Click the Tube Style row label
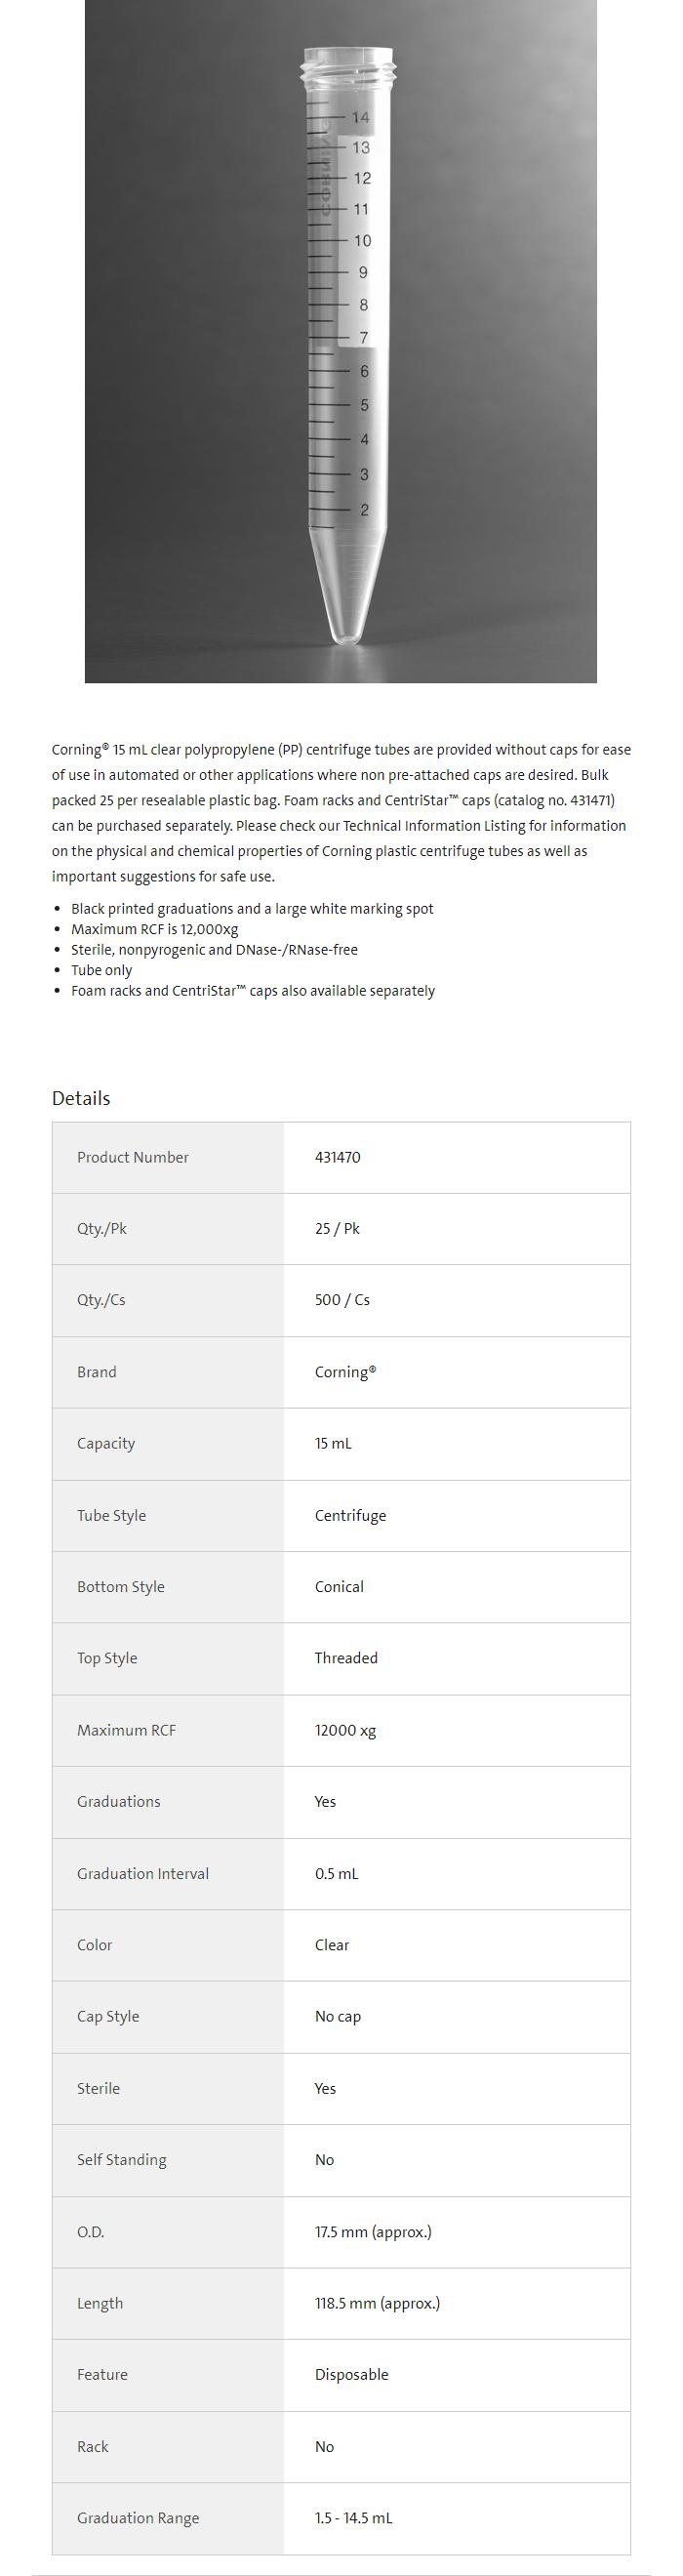 click(x=111, y=1515)
